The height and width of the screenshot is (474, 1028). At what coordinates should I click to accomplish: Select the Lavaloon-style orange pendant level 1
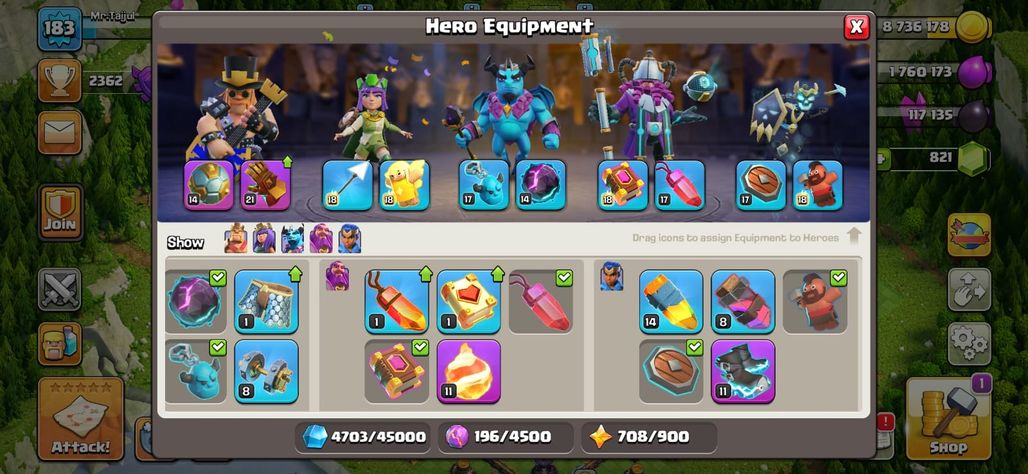(x=397, y=302)
